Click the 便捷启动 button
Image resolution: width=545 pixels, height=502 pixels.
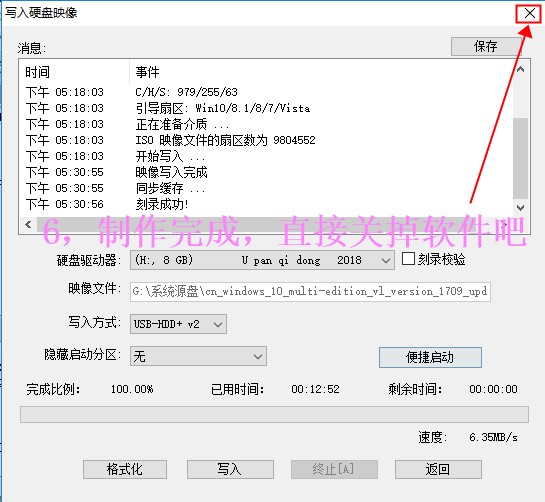pyautogui.click(x=430, y=357)
